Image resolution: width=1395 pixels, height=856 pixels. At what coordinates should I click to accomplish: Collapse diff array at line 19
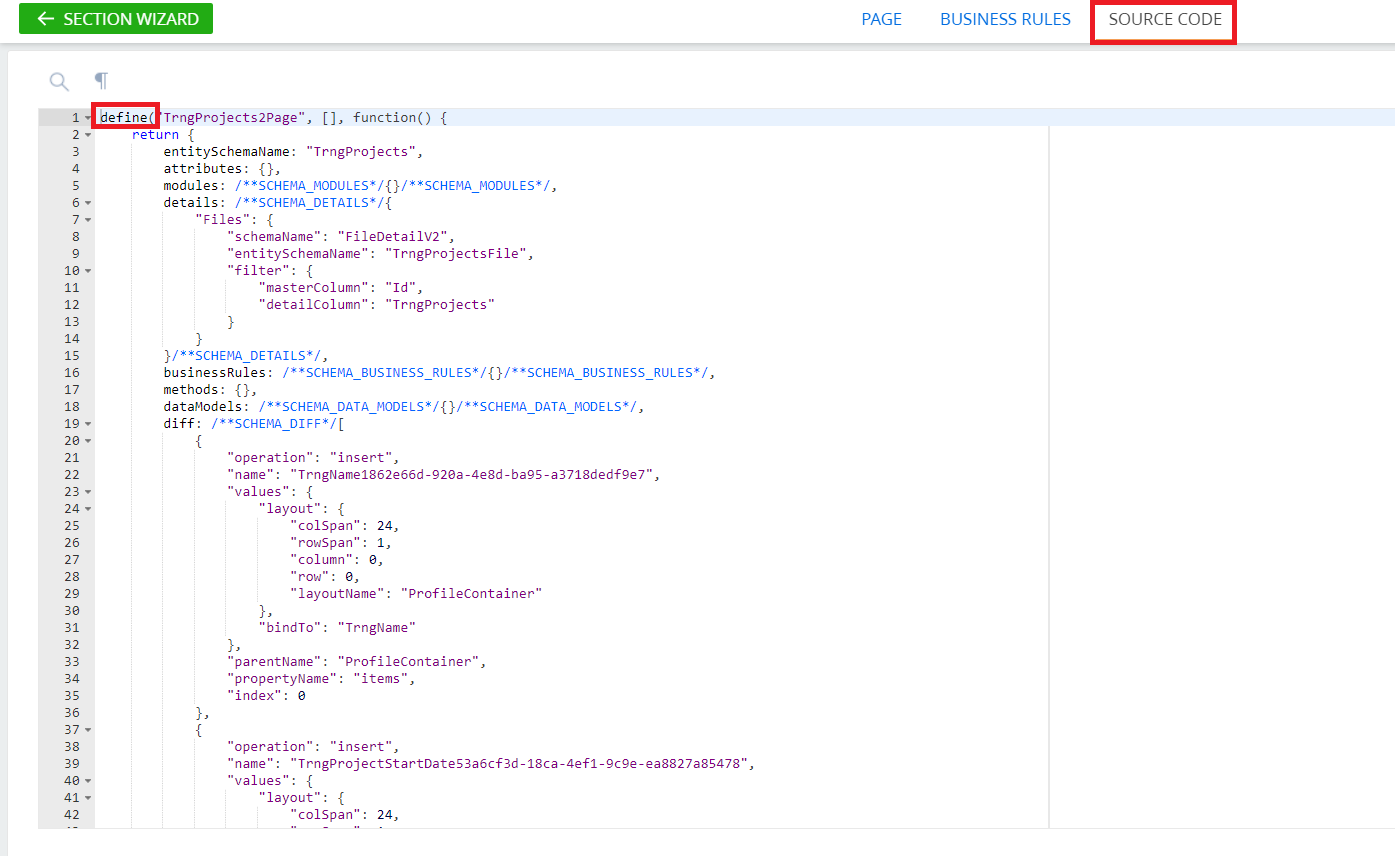(88, 424)
